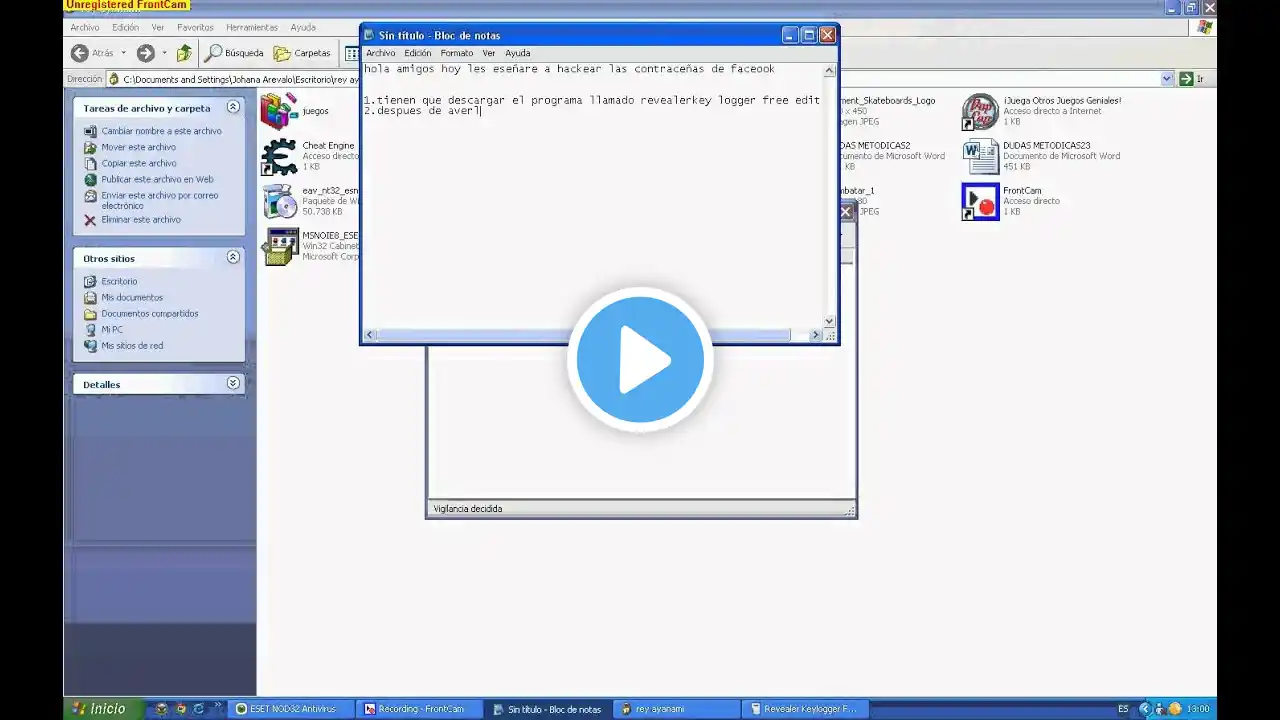Expand the Detalles panel

233,383
